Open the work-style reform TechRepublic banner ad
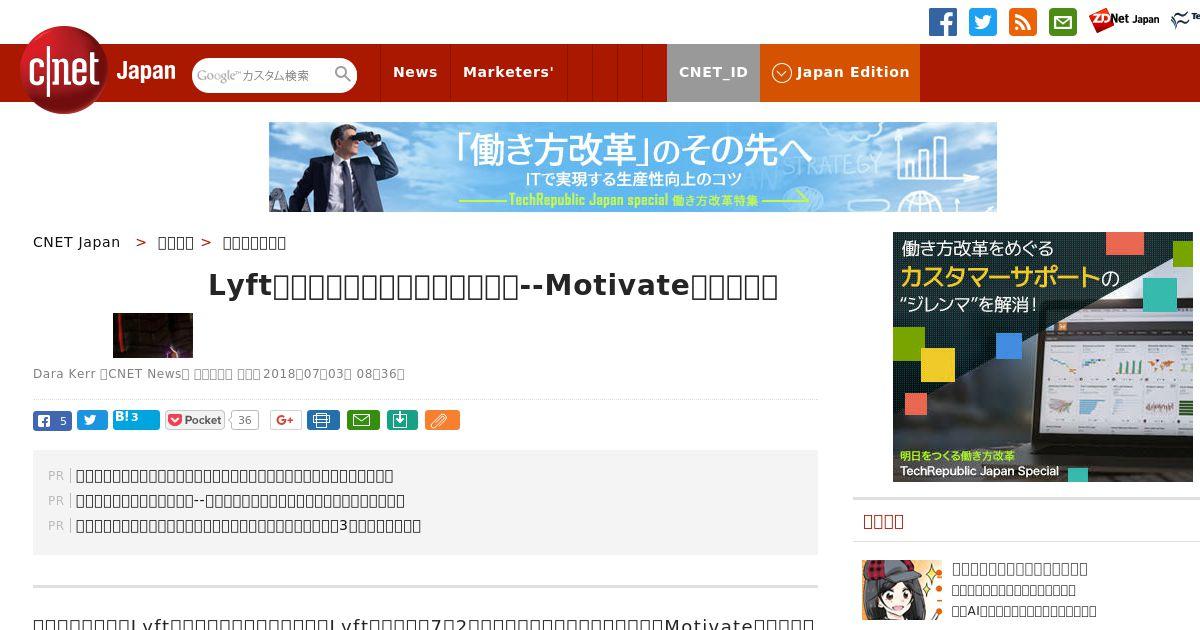Screen dimensions: 1200x630 (x=633, y=167)
